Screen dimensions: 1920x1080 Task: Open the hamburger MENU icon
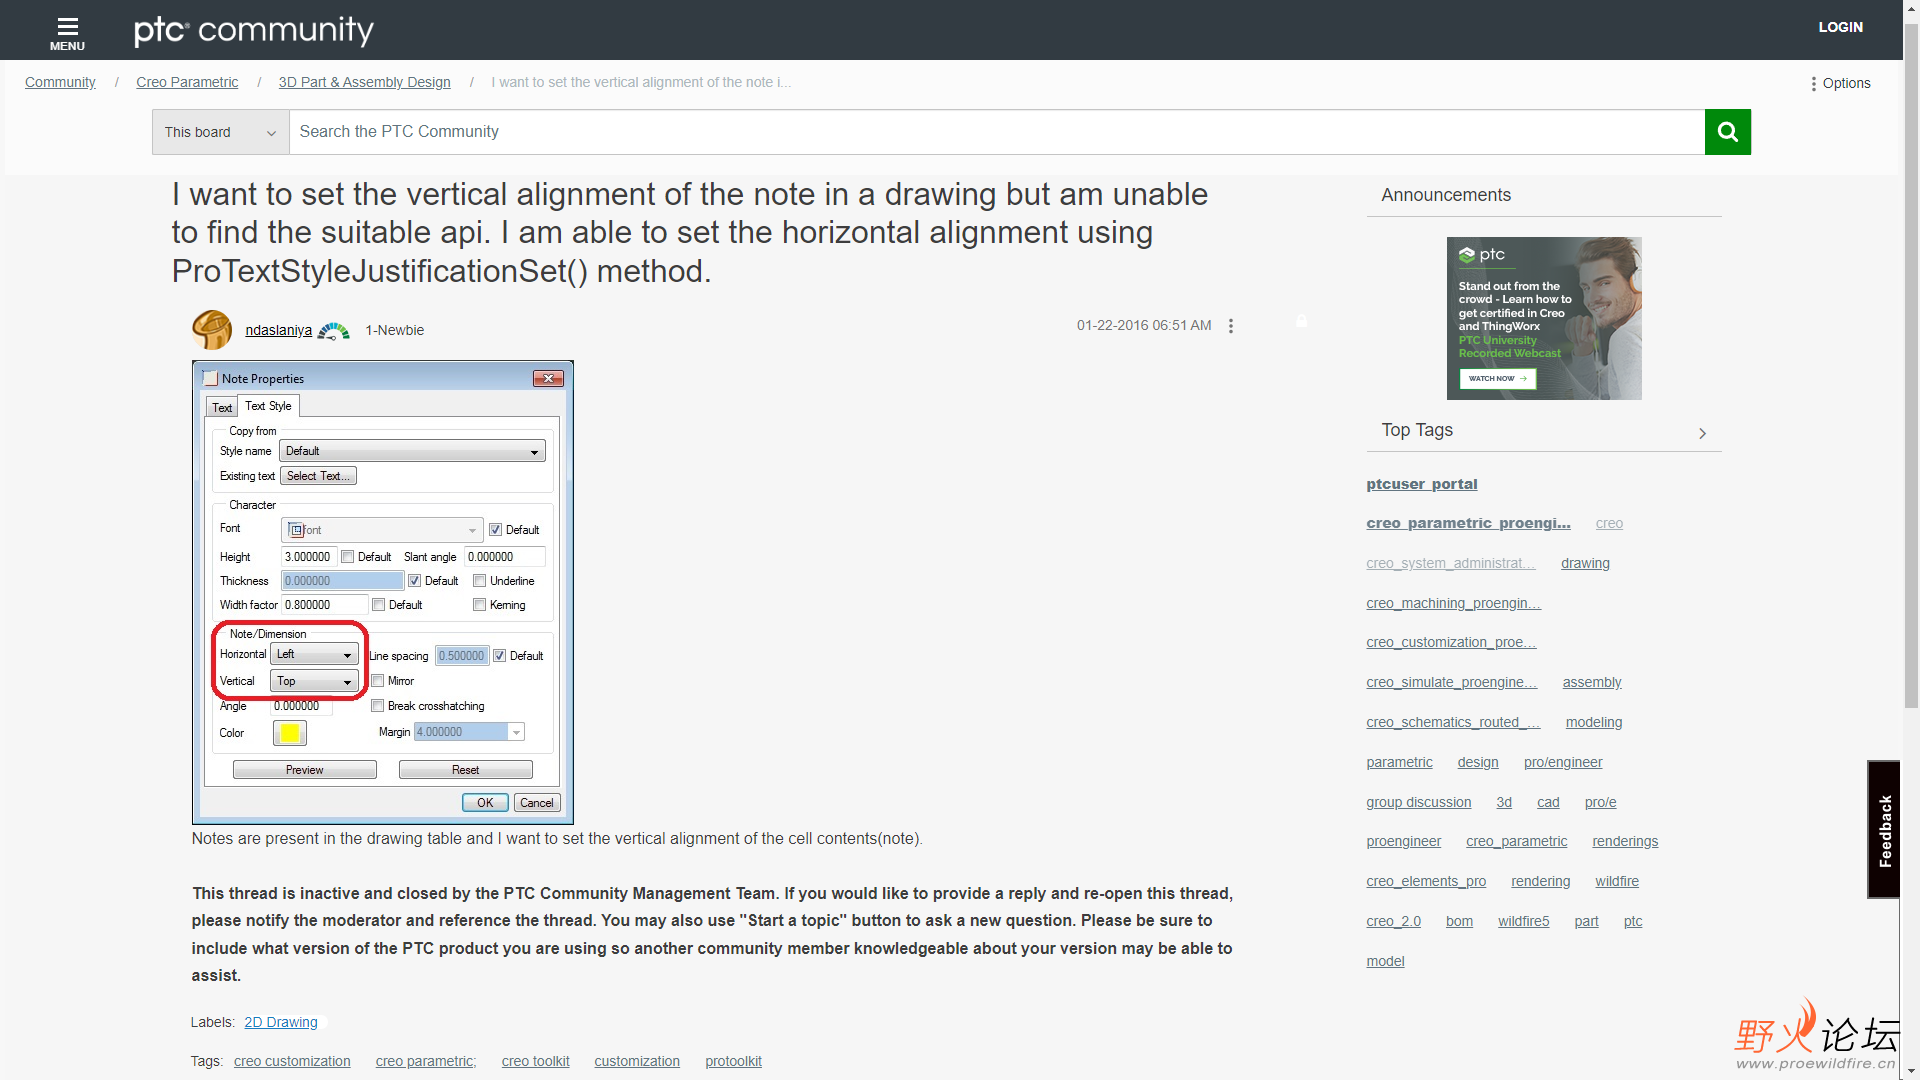(67, 32)
